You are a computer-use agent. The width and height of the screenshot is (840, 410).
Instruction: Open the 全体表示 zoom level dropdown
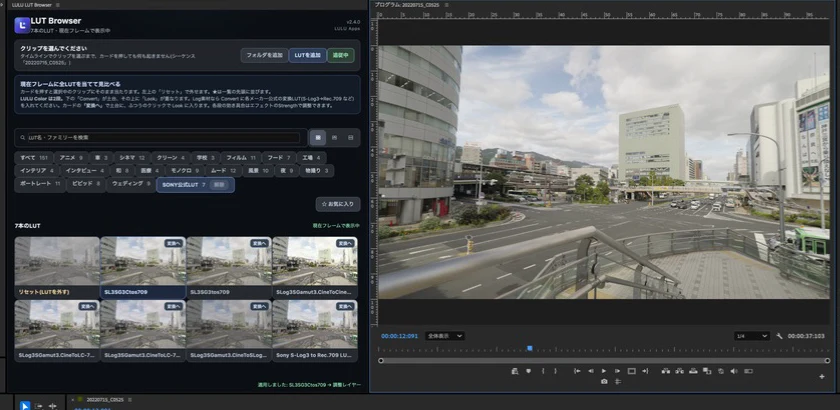tap(445, 336)
